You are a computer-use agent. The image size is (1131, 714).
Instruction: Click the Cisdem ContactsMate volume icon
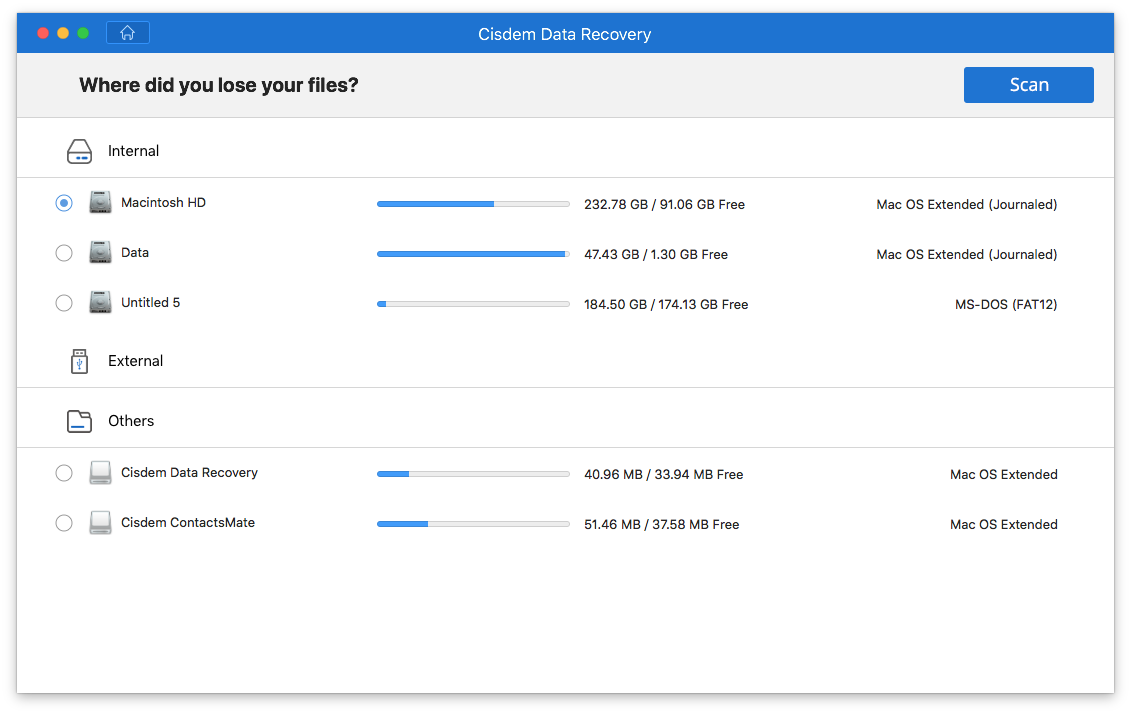(100, 523)
